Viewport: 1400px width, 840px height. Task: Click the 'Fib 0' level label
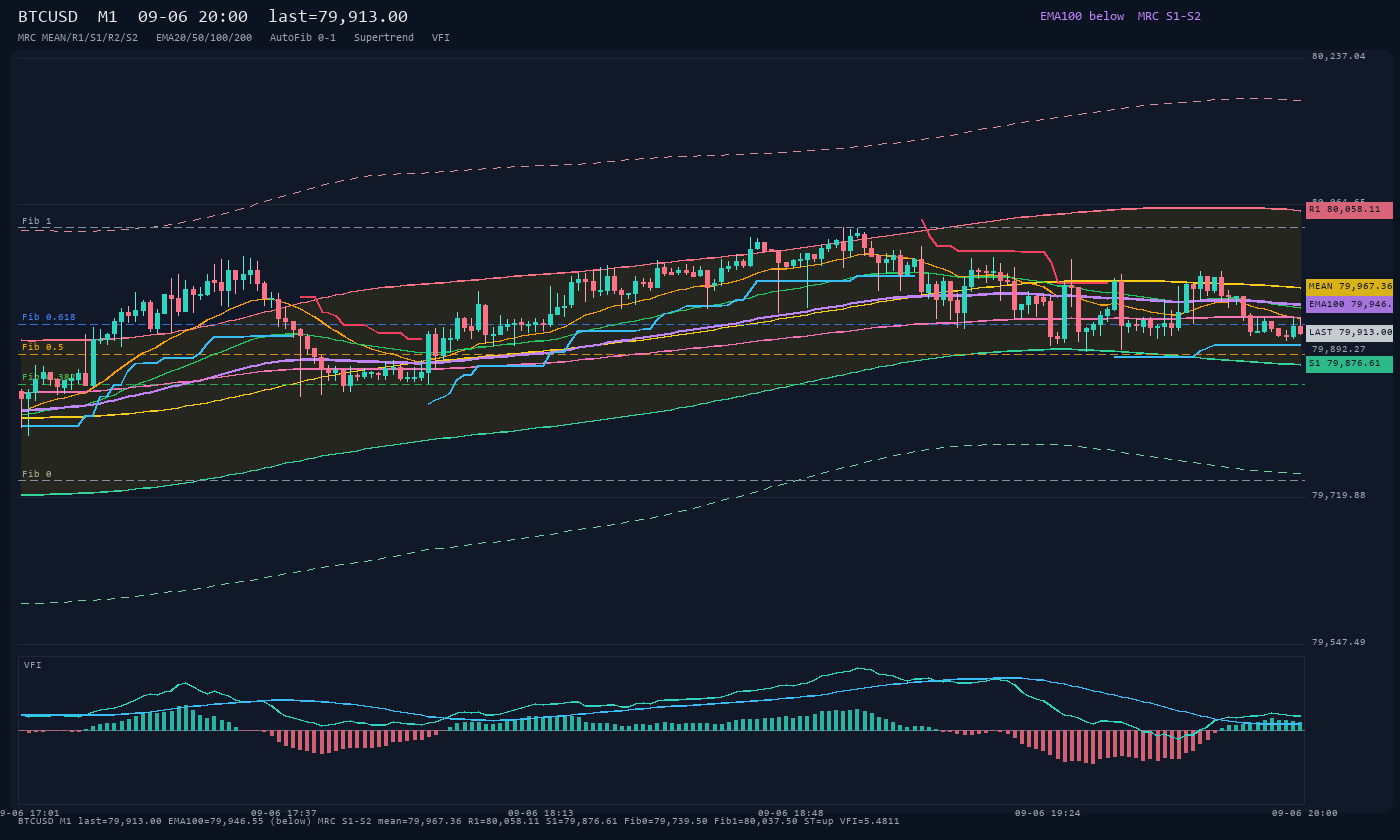tap(37, 474)
